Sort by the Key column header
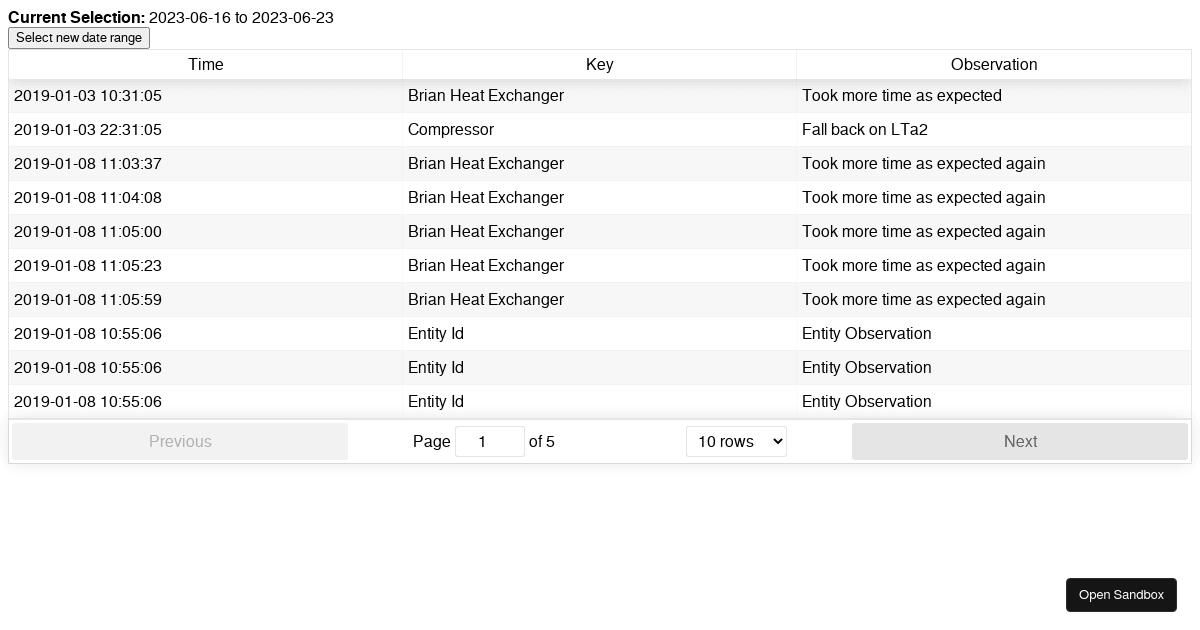The image size is (1200, 630). click(x=600, y=64)
